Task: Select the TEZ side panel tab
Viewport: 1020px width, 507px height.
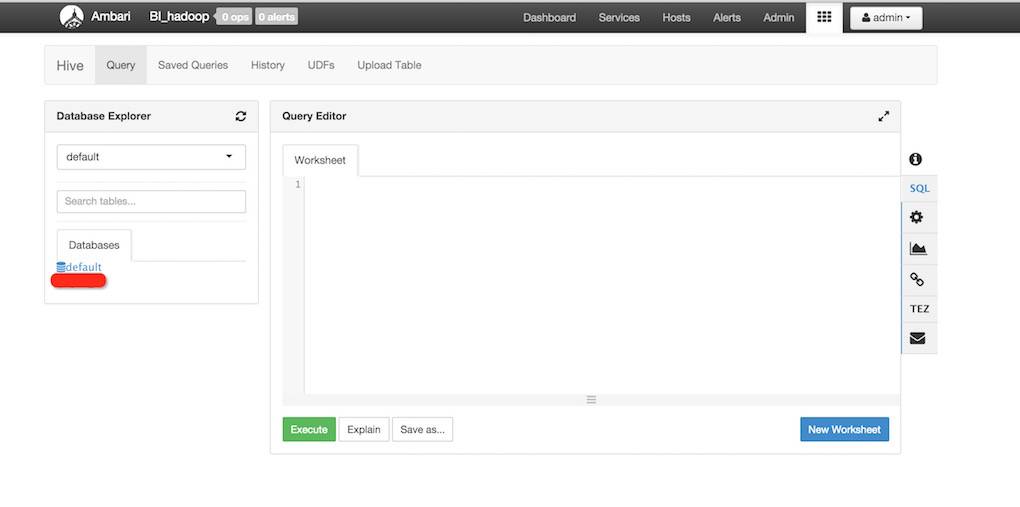Action: 919,309
